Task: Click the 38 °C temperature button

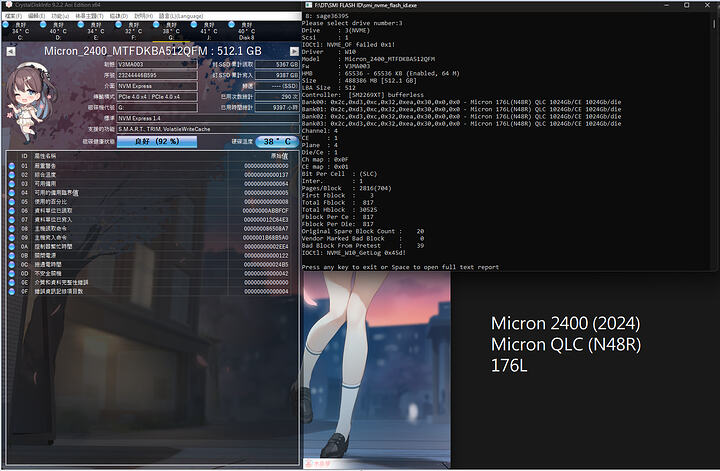Action: [x=277, y=141]
